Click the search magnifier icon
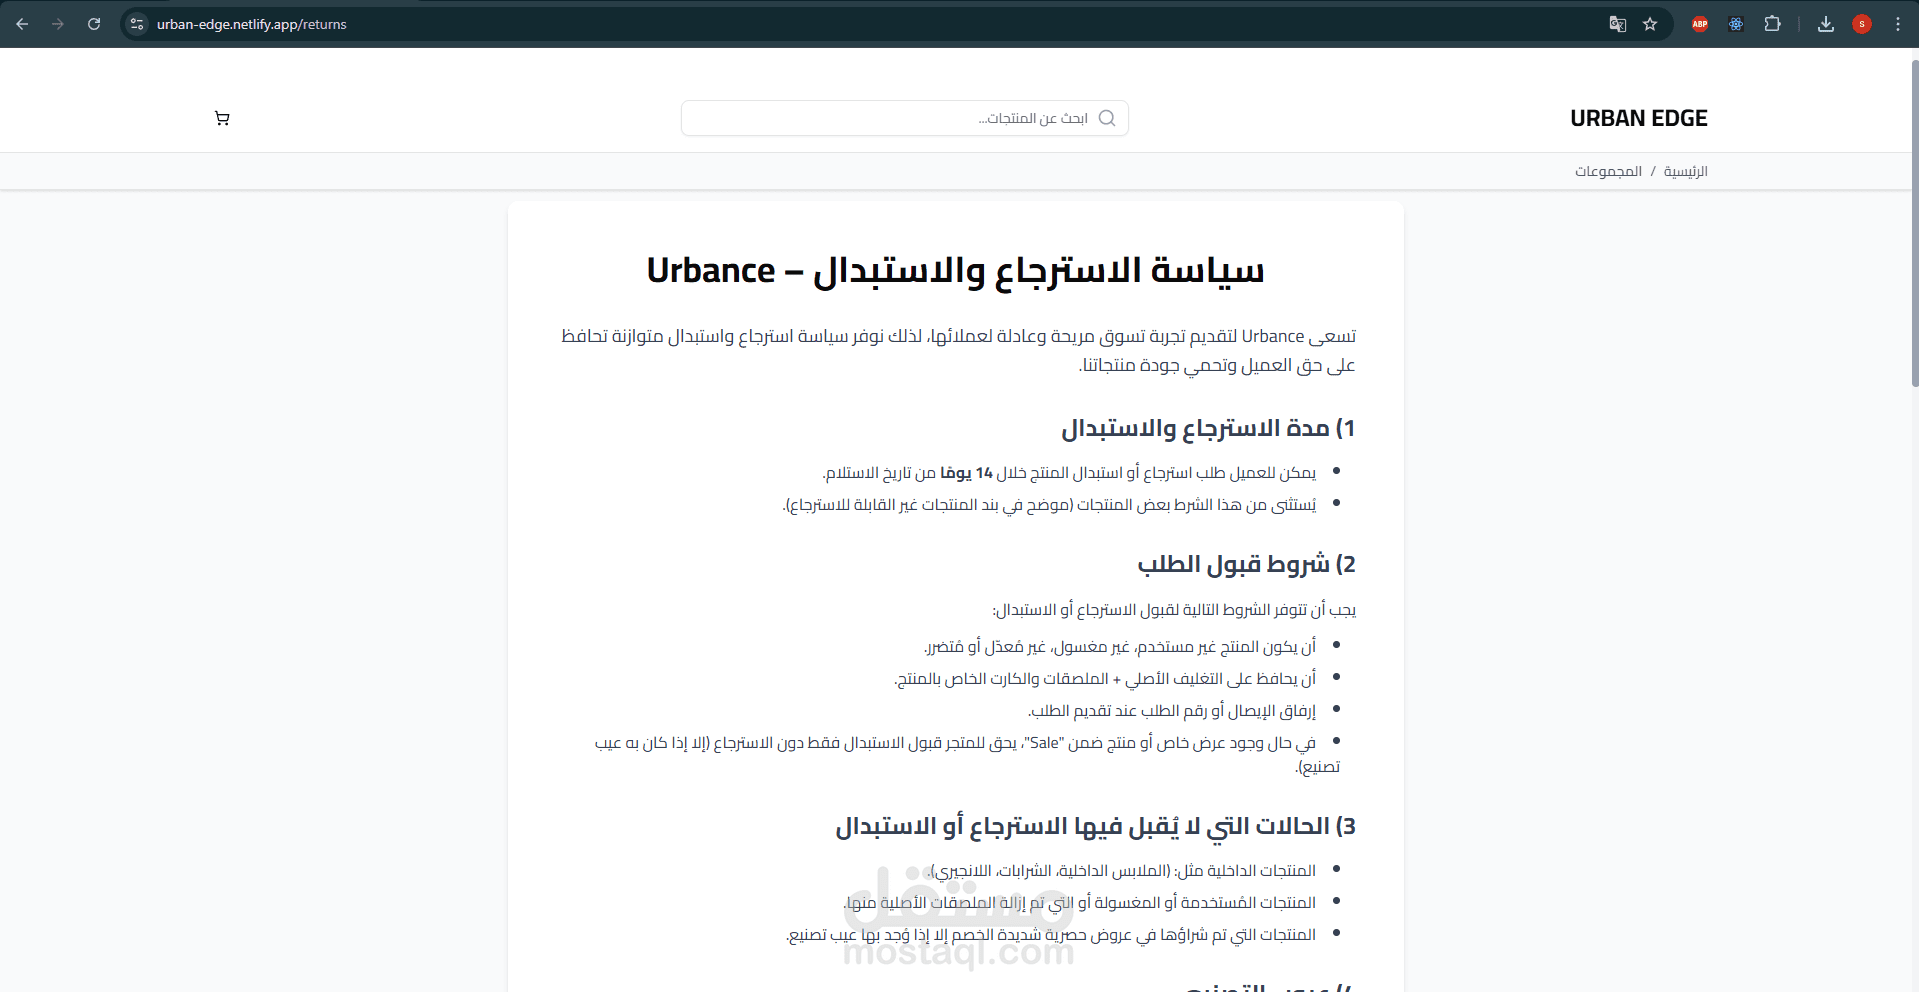The height and width of the screenshot is (992, 1919). 1107,118
